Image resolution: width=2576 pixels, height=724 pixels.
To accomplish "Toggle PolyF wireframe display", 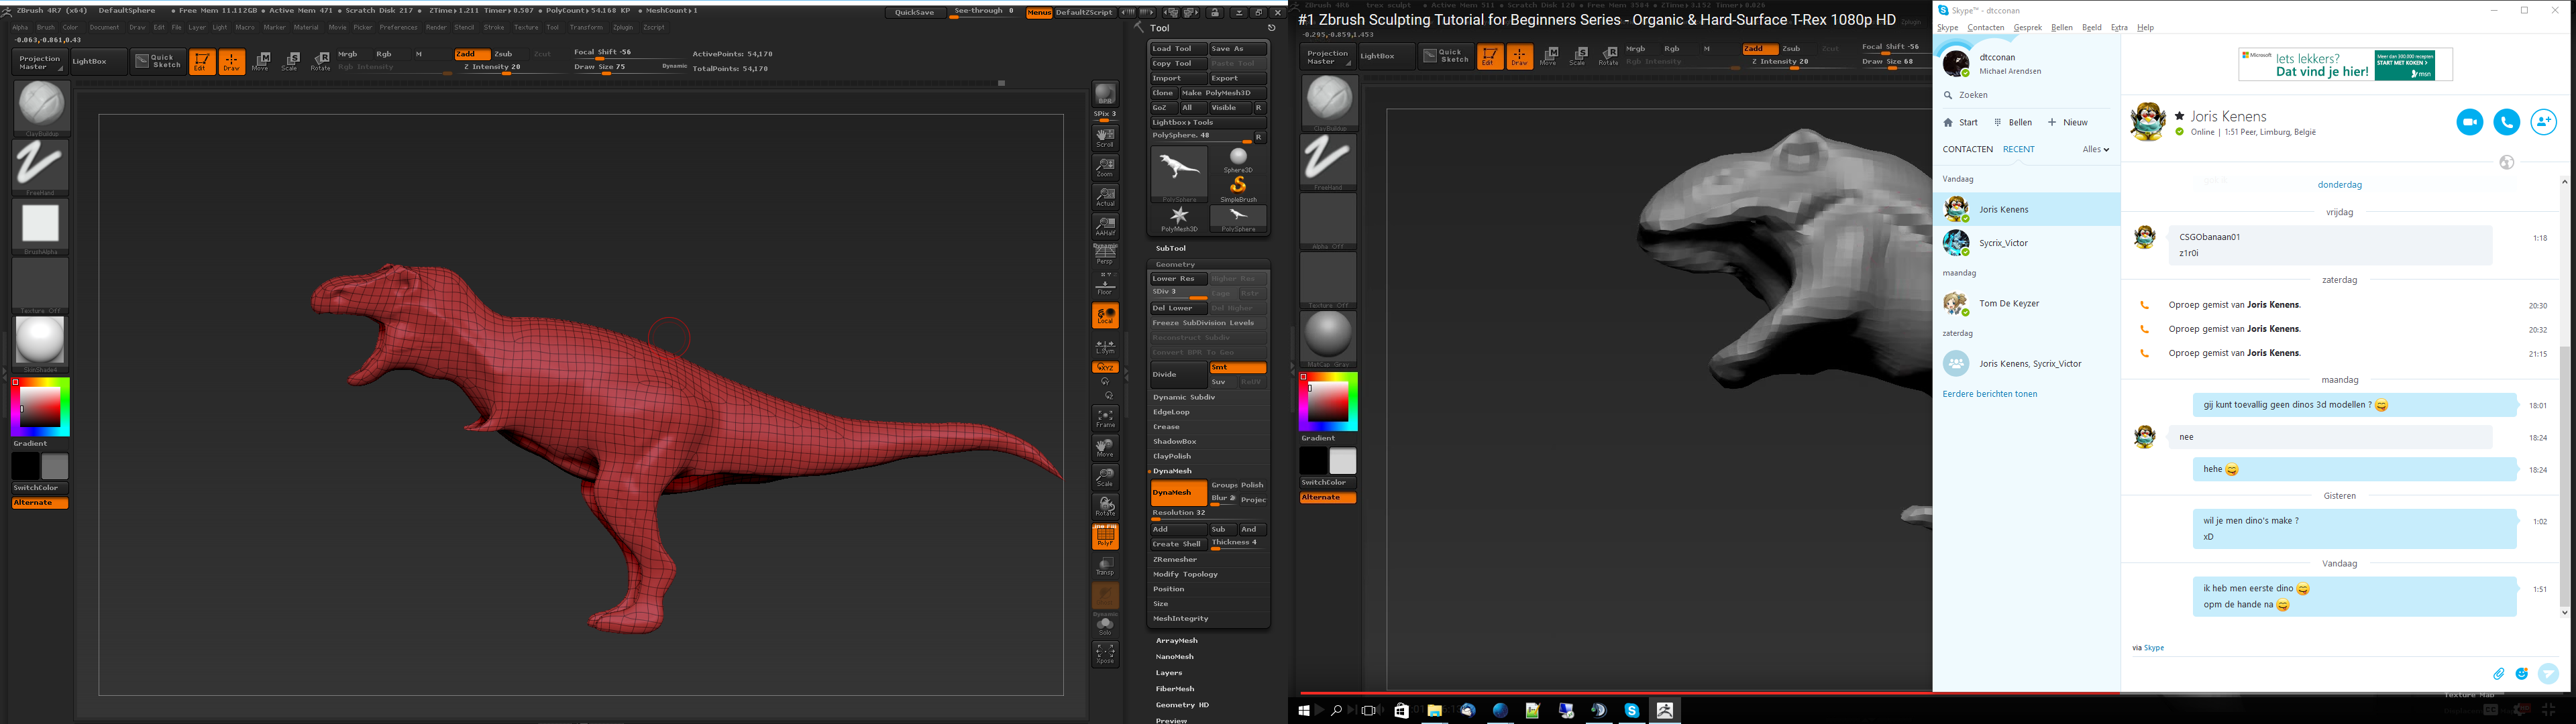I will 1105,537.
